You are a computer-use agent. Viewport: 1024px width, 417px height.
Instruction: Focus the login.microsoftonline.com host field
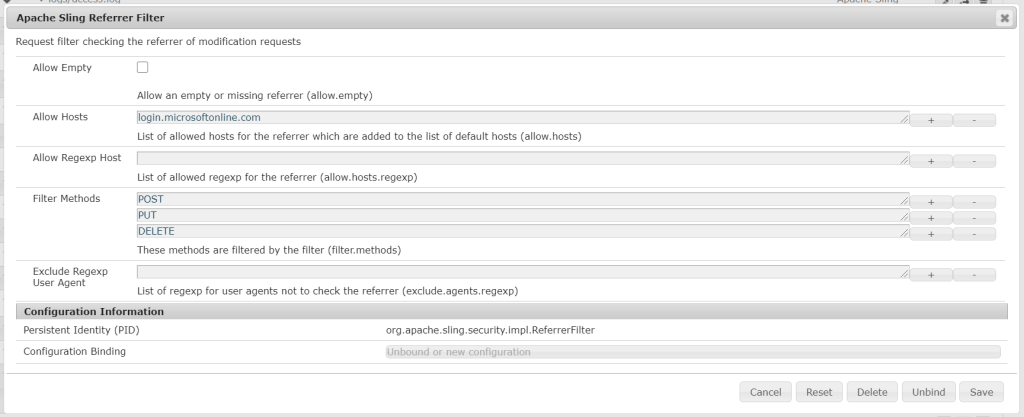click(x=520, y=117)
